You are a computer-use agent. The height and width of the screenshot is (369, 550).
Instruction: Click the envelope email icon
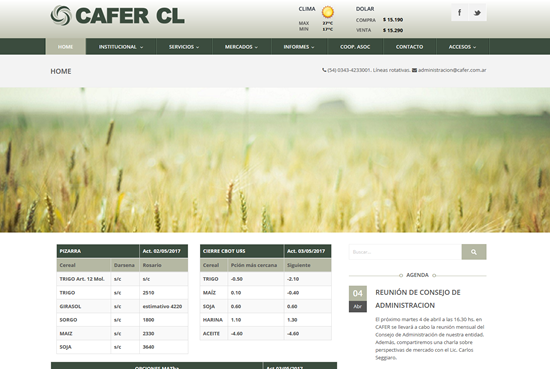pyautogui.click(x=414, y=70)
